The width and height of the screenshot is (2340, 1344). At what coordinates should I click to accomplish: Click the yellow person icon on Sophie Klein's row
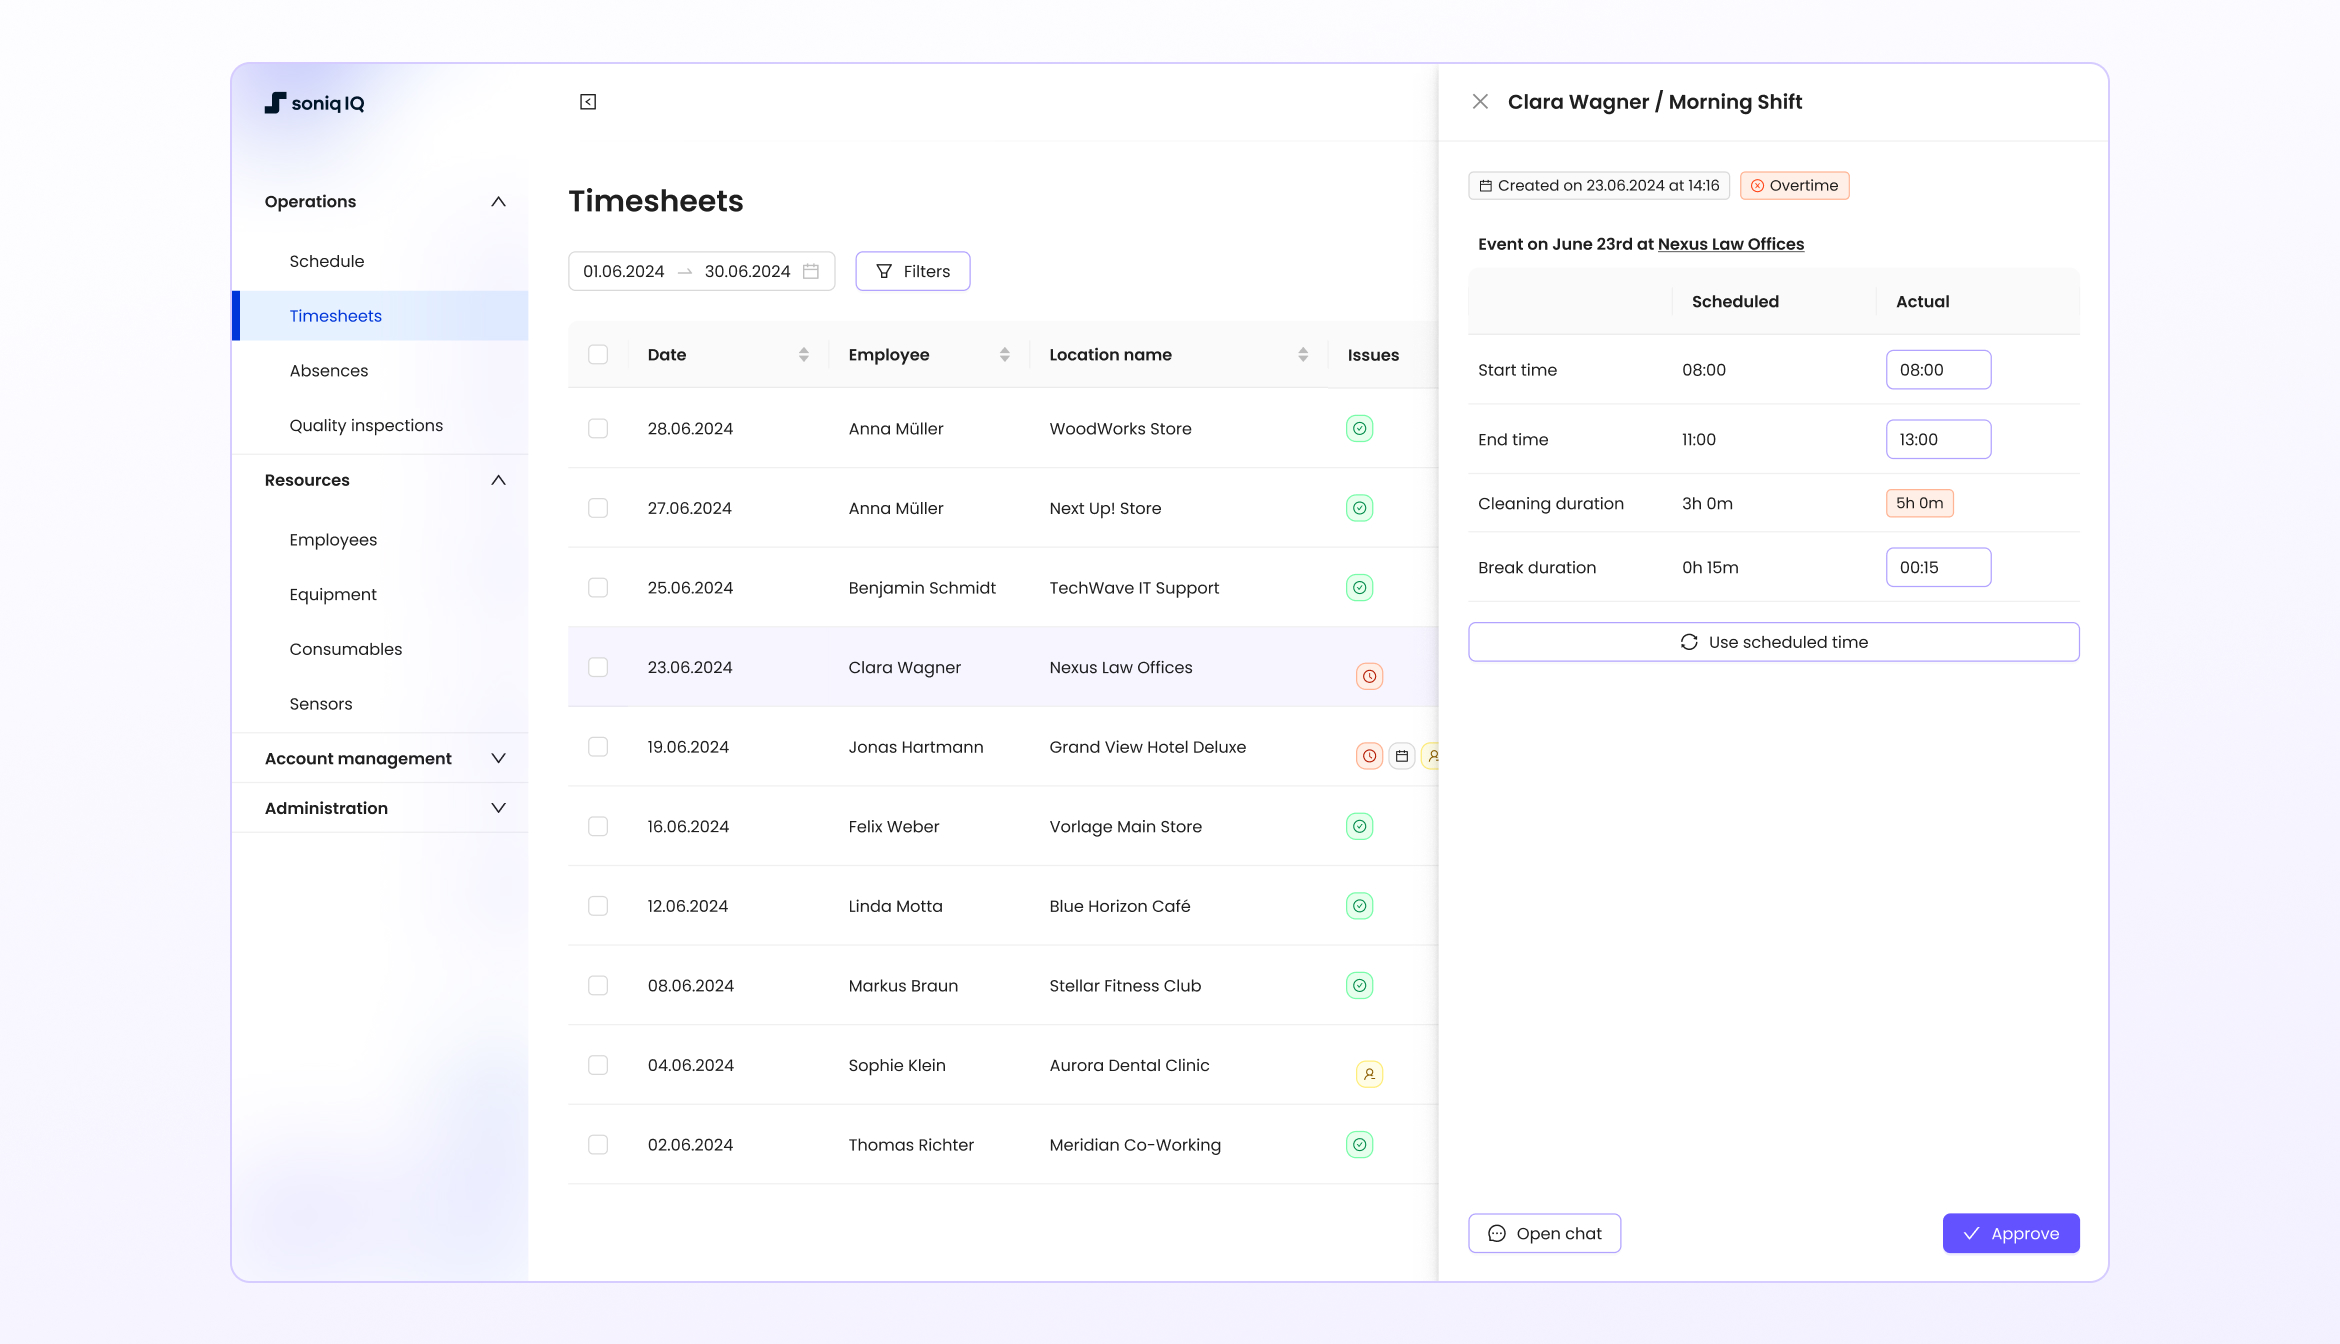click(x=1368, y=1073)
